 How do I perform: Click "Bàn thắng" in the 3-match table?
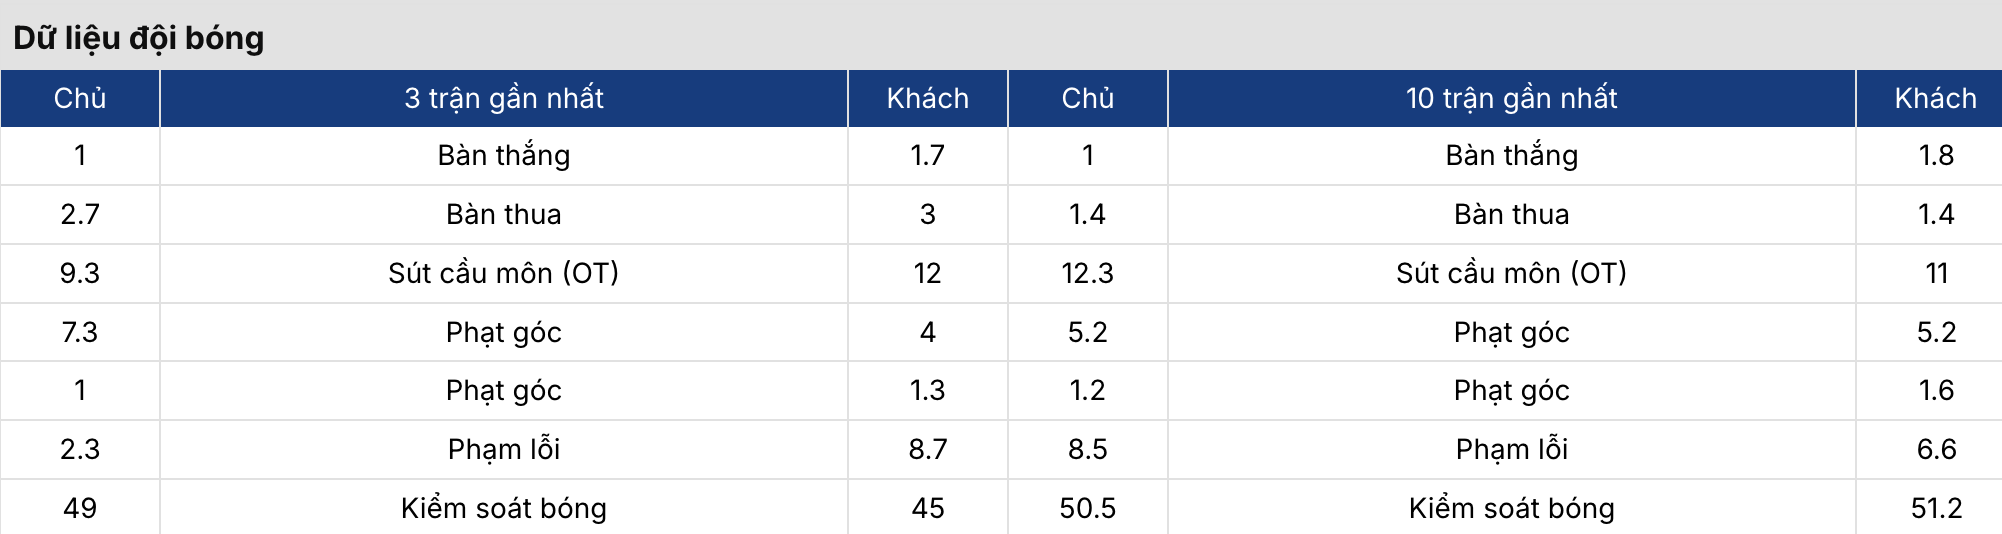click(504, 156)
